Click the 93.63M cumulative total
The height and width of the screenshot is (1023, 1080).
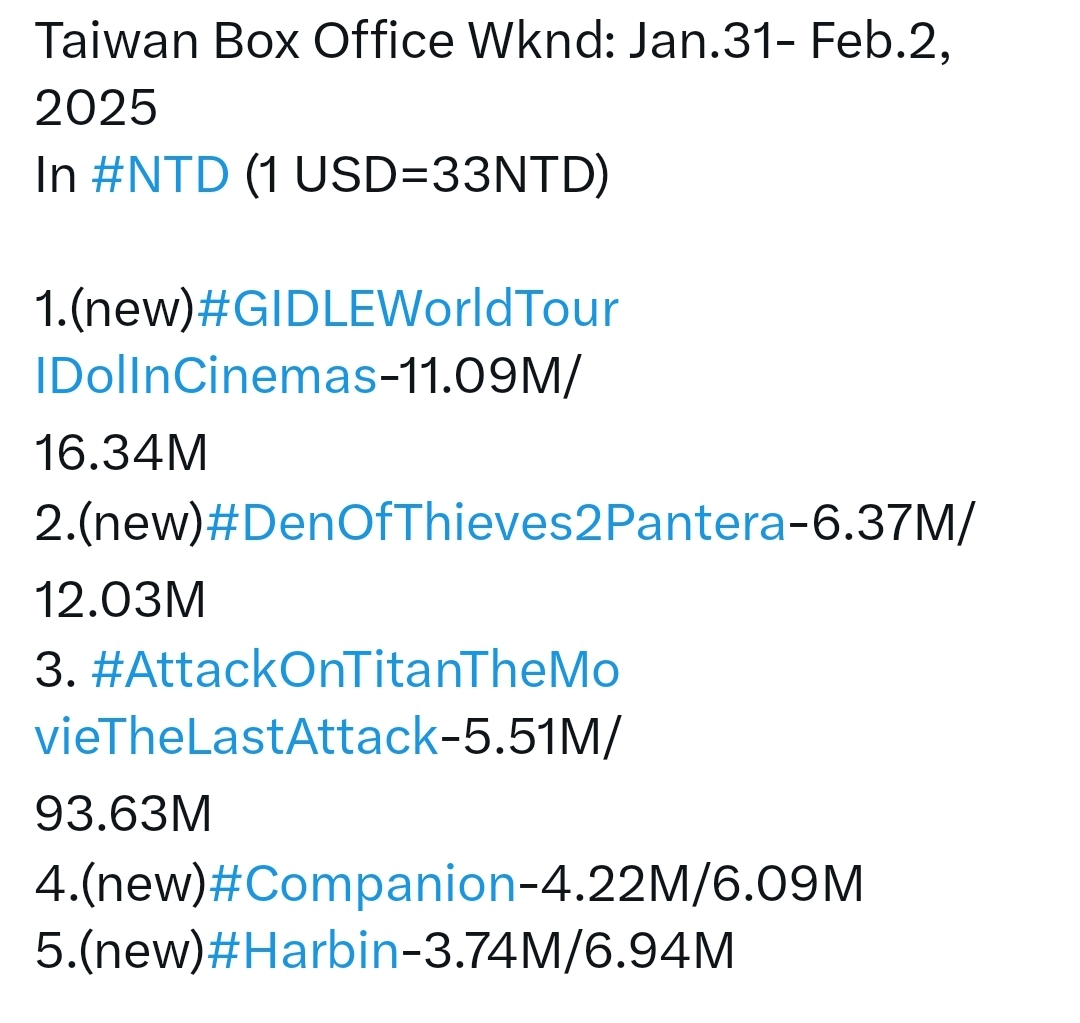(123, 815)
